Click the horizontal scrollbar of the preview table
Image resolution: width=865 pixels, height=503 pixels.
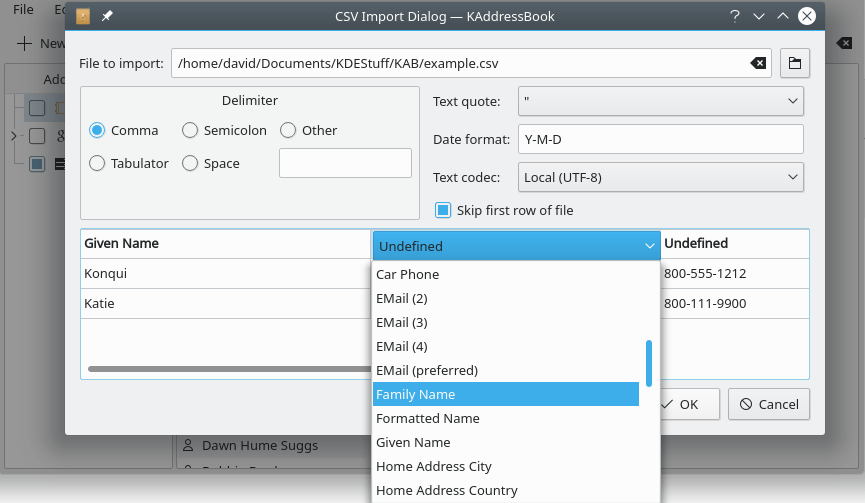click(229, 369)
